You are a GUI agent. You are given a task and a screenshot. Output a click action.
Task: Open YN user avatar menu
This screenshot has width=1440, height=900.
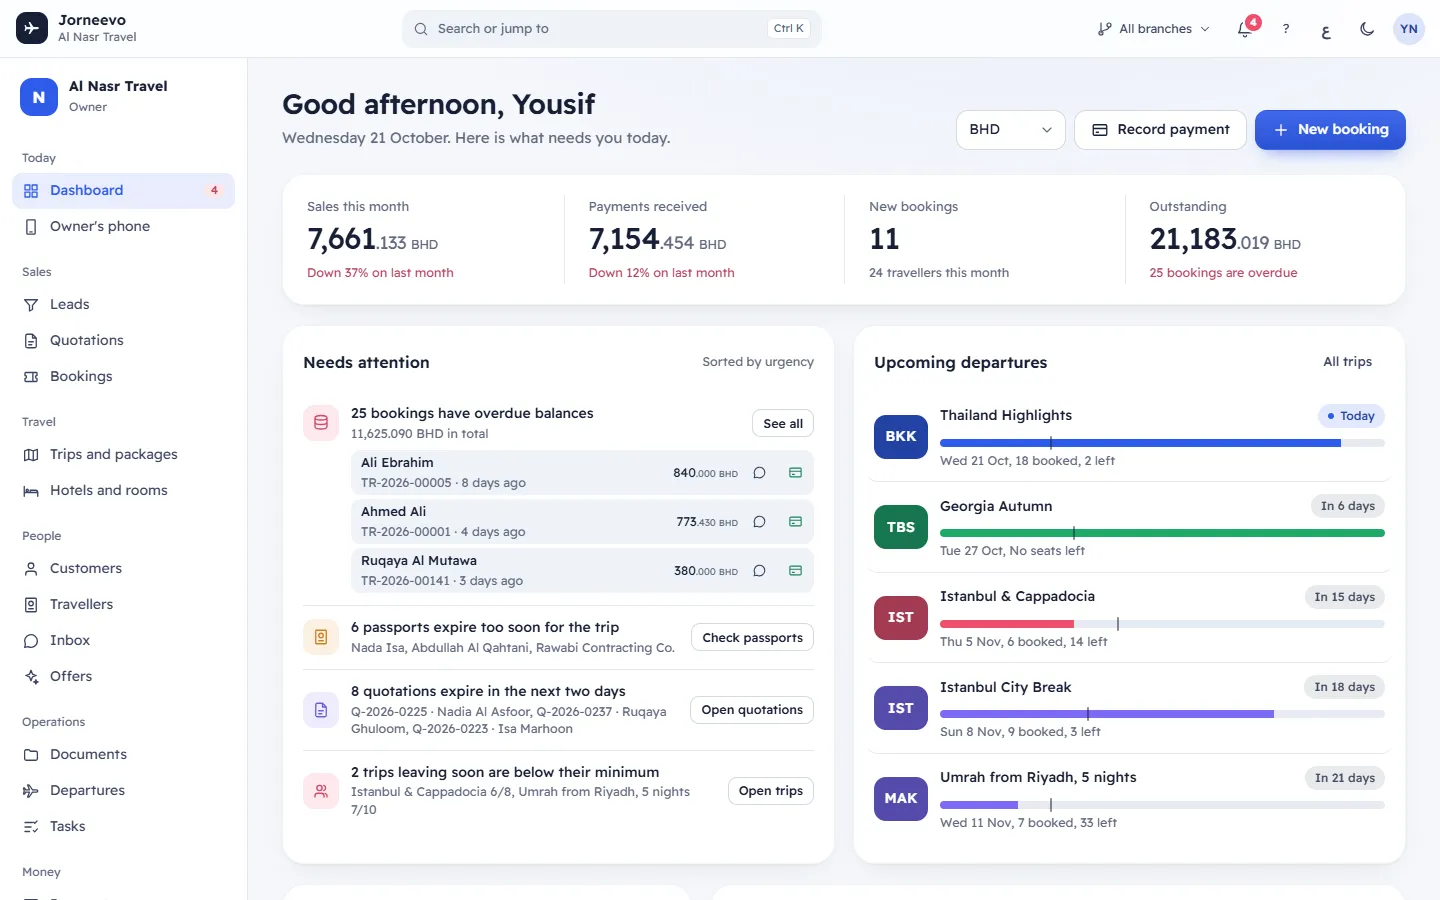point(1409,29)
